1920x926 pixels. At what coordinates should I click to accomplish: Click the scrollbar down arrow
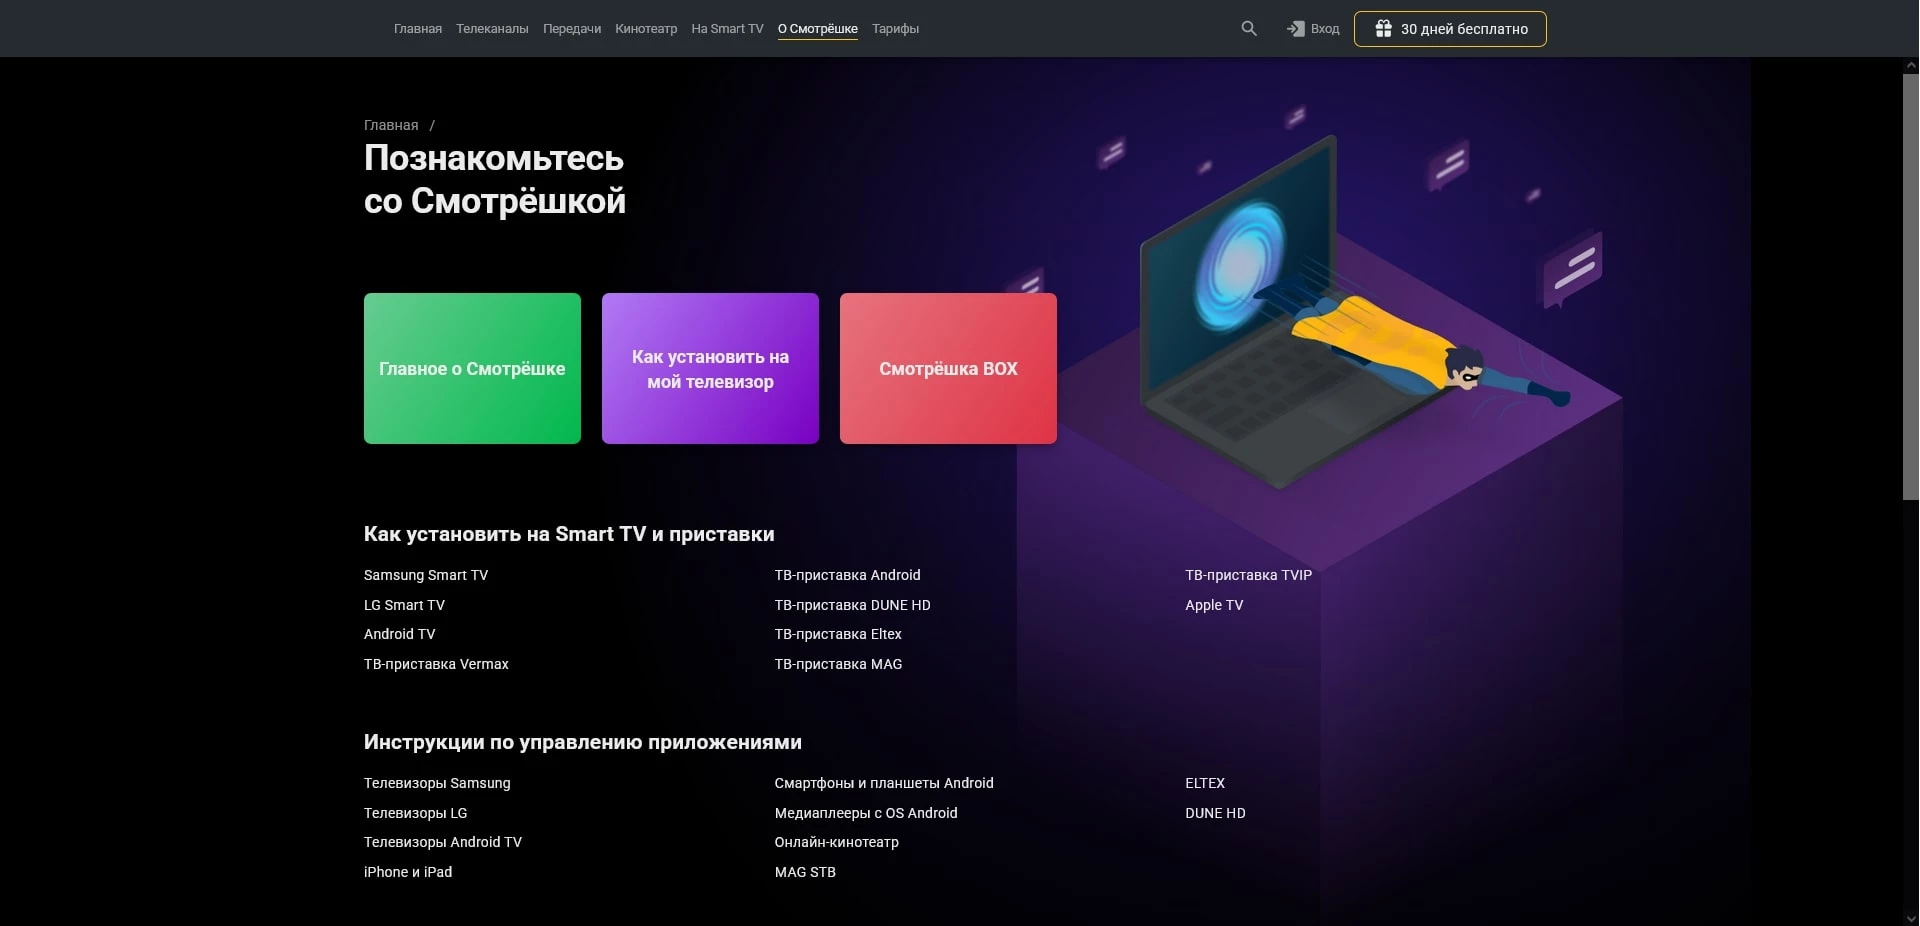click(x=1910, y=918)
